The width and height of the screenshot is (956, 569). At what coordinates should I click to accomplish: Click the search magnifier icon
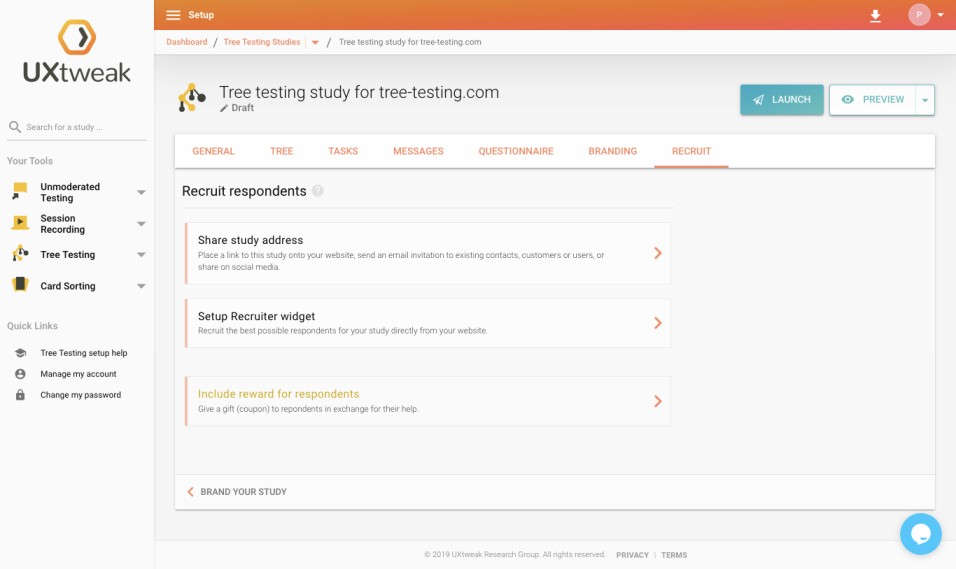[15, 127]
